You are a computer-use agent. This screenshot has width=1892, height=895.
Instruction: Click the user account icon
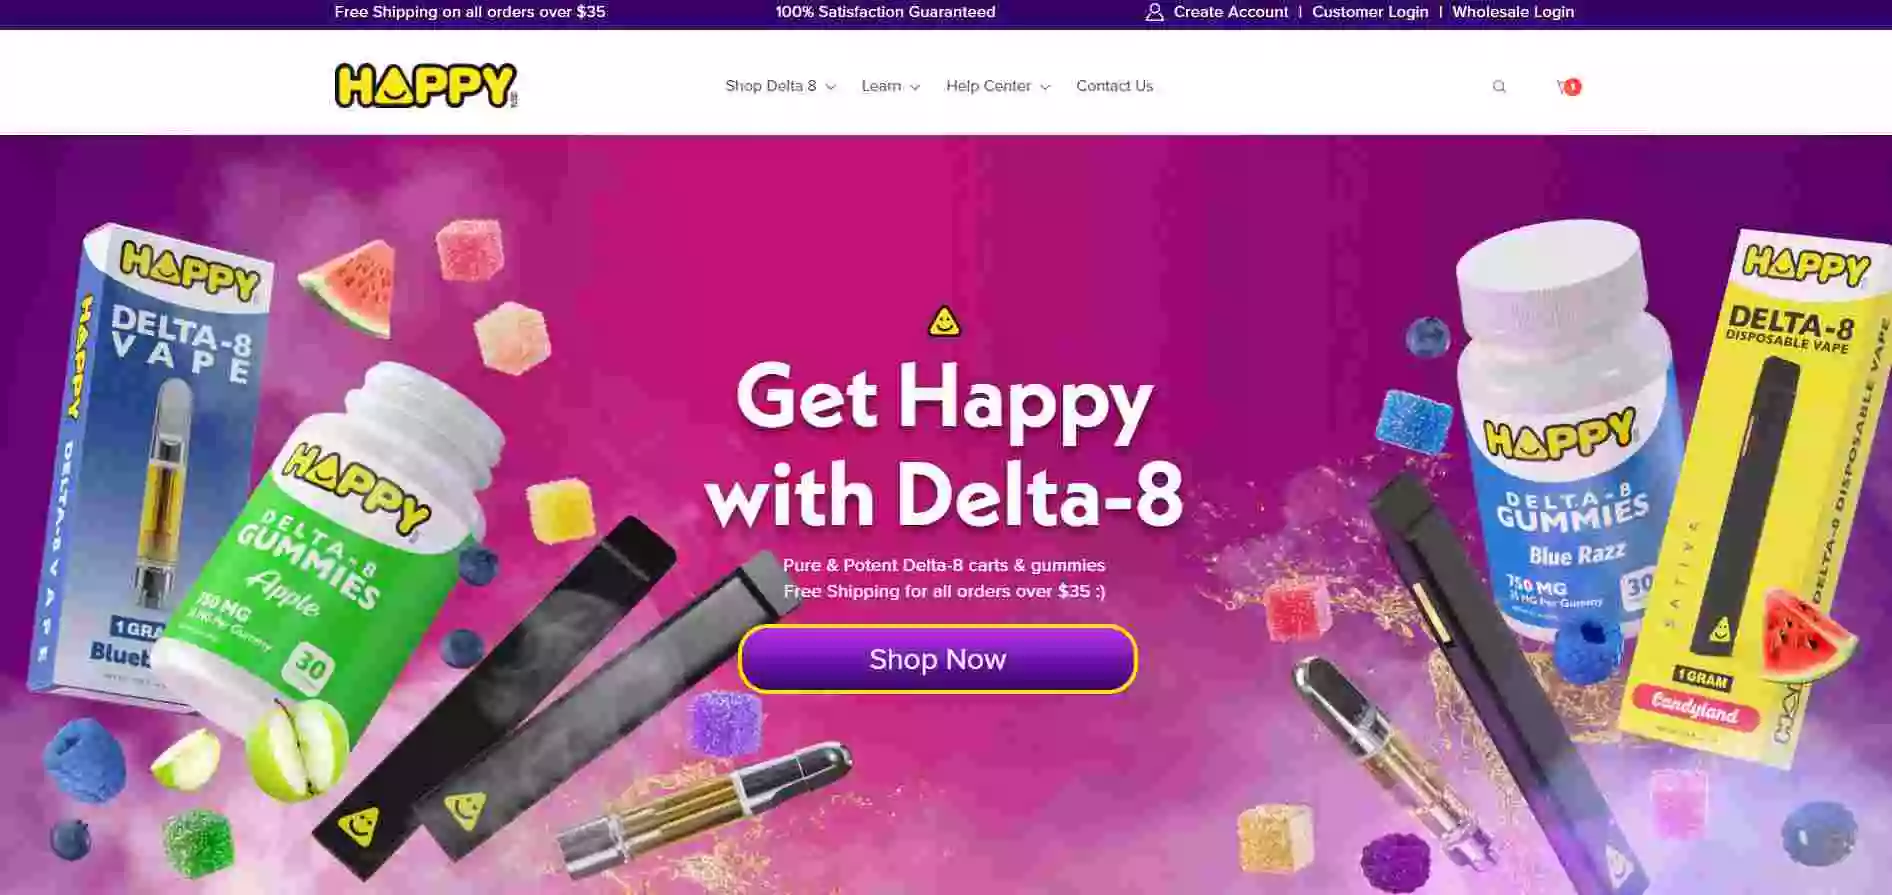coord(1154,12)
